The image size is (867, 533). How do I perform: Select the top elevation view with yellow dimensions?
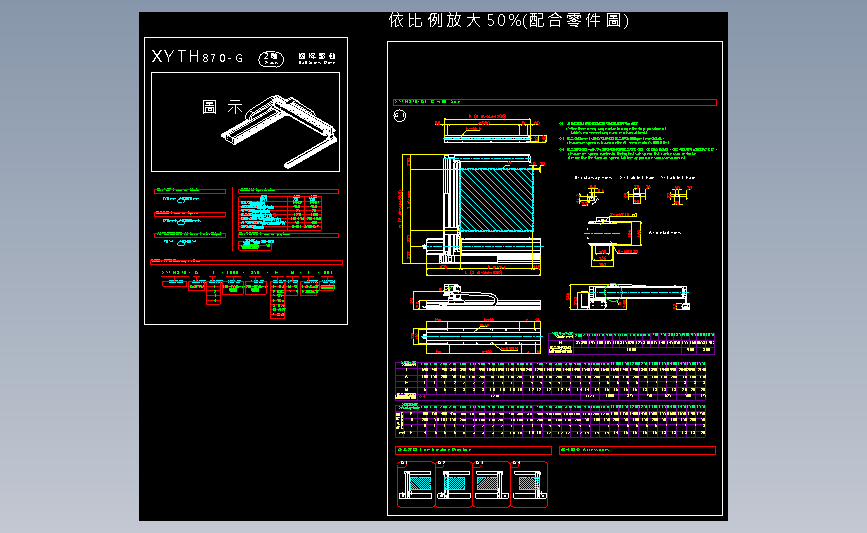491,129
